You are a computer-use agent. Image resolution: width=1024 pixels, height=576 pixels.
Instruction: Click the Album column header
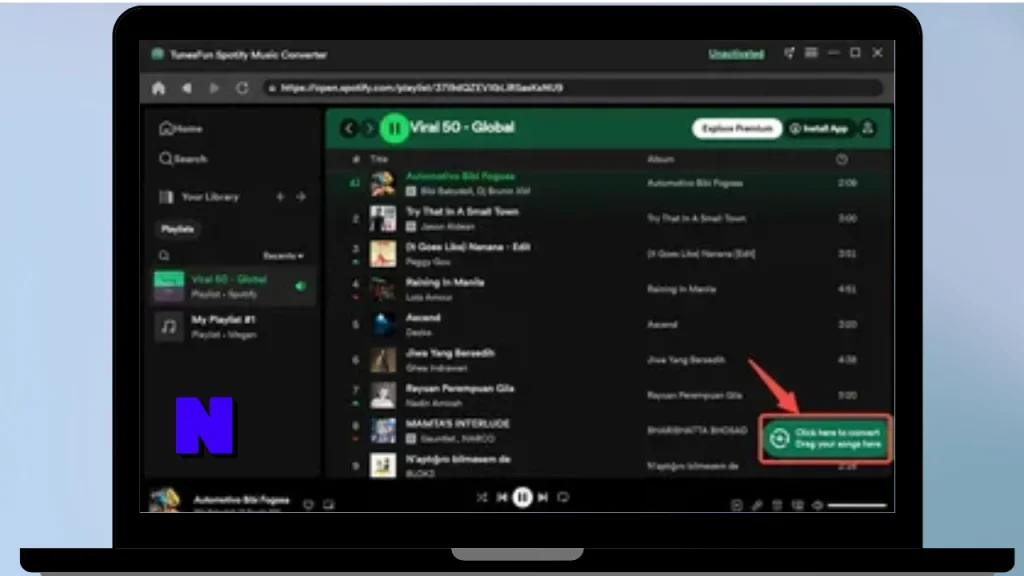pos(660,159)
